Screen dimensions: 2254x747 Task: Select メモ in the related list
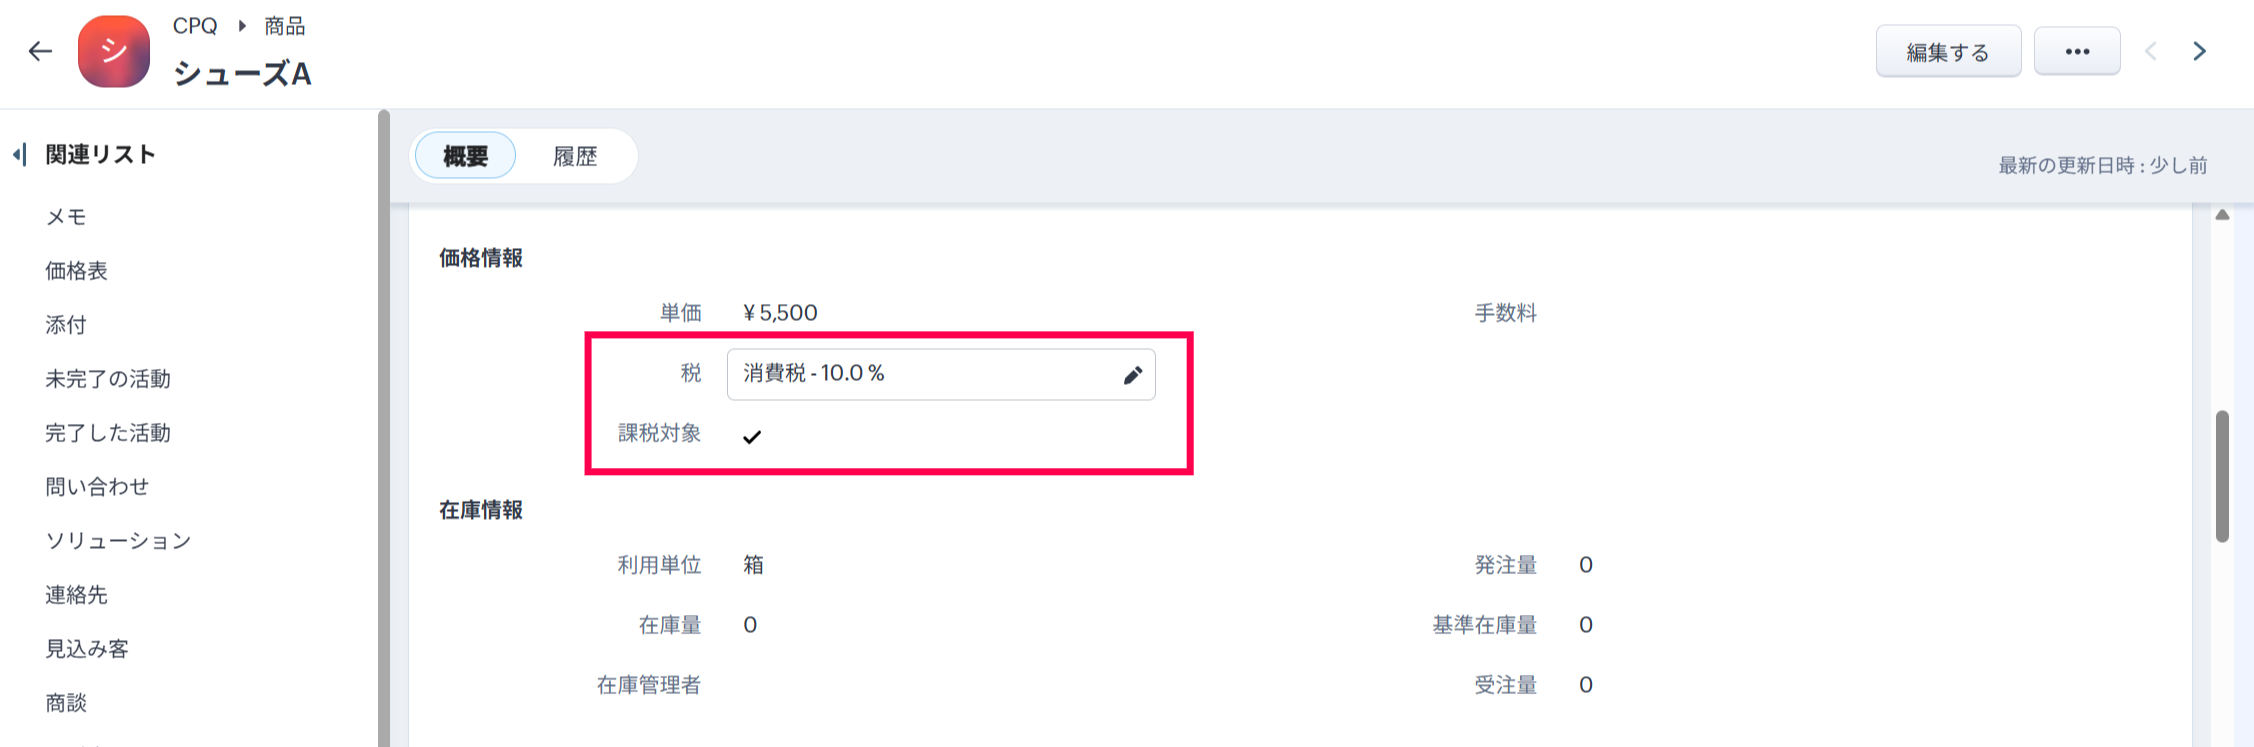(66, 217)
